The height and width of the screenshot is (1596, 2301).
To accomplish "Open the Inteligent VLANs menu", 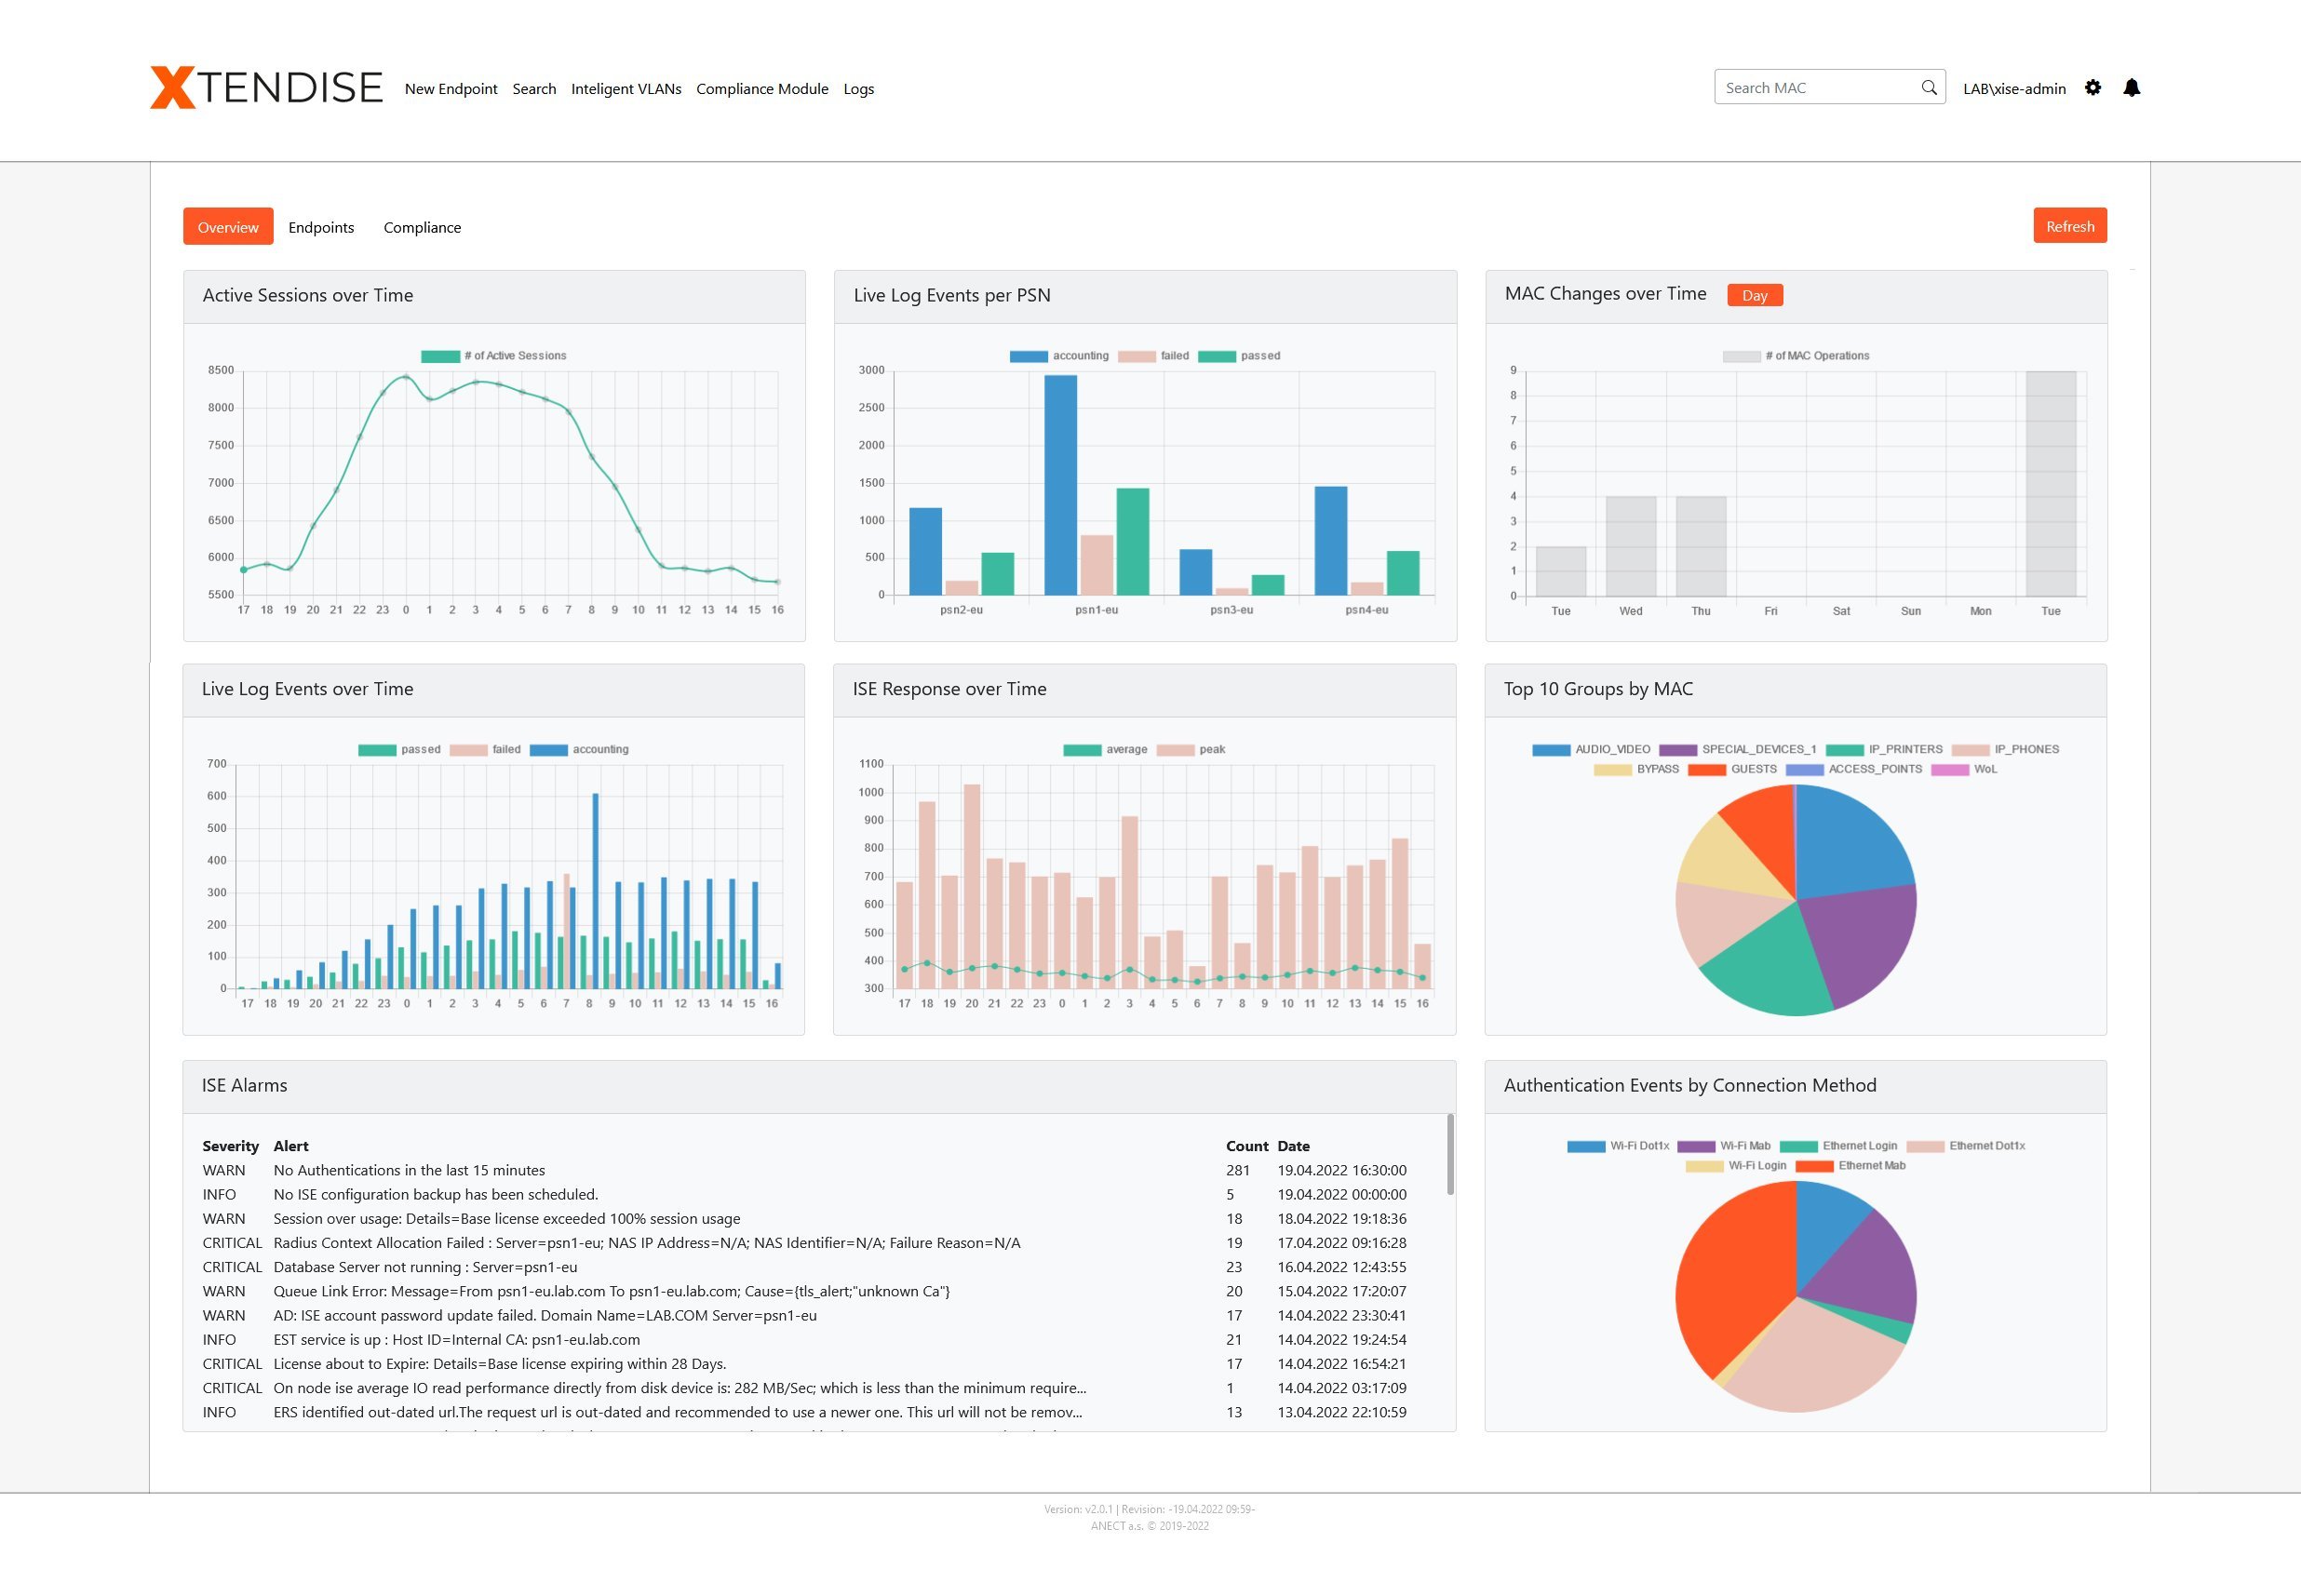I will pos(626,88).
